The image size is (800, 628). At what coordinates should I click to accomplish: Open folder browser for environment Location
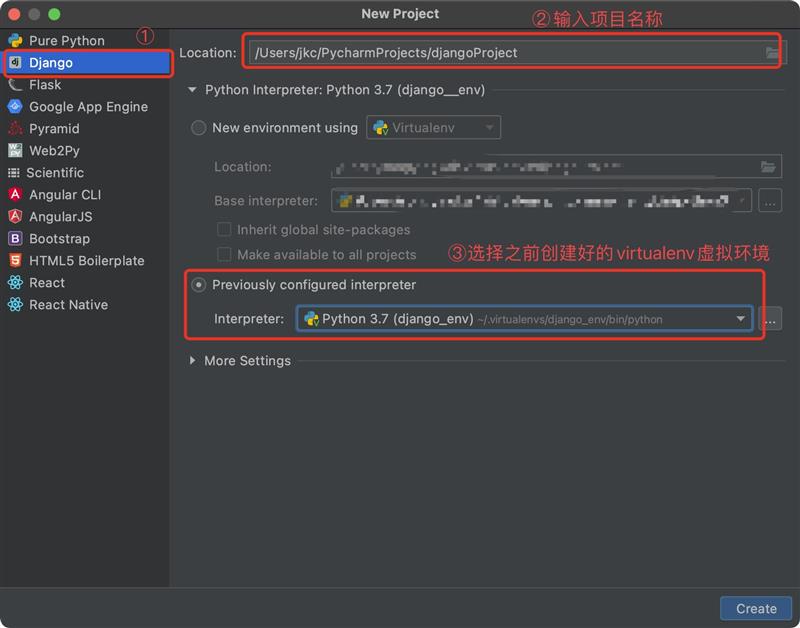pyautogui.click(x=768, y=166)
